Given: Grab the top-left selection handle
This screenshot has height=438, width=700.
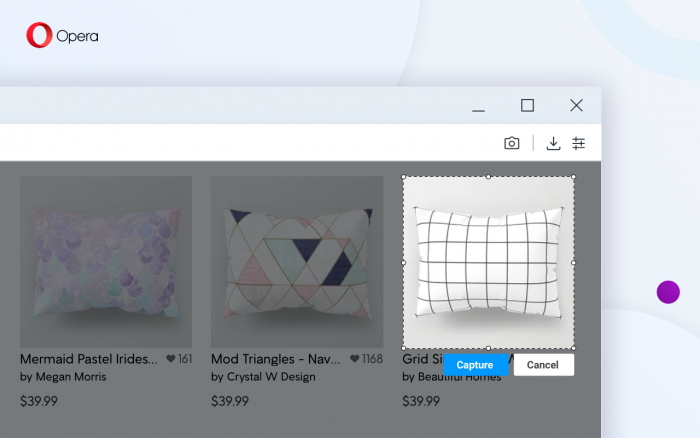Looking at the screenshot, I should [x=404, y=177].
